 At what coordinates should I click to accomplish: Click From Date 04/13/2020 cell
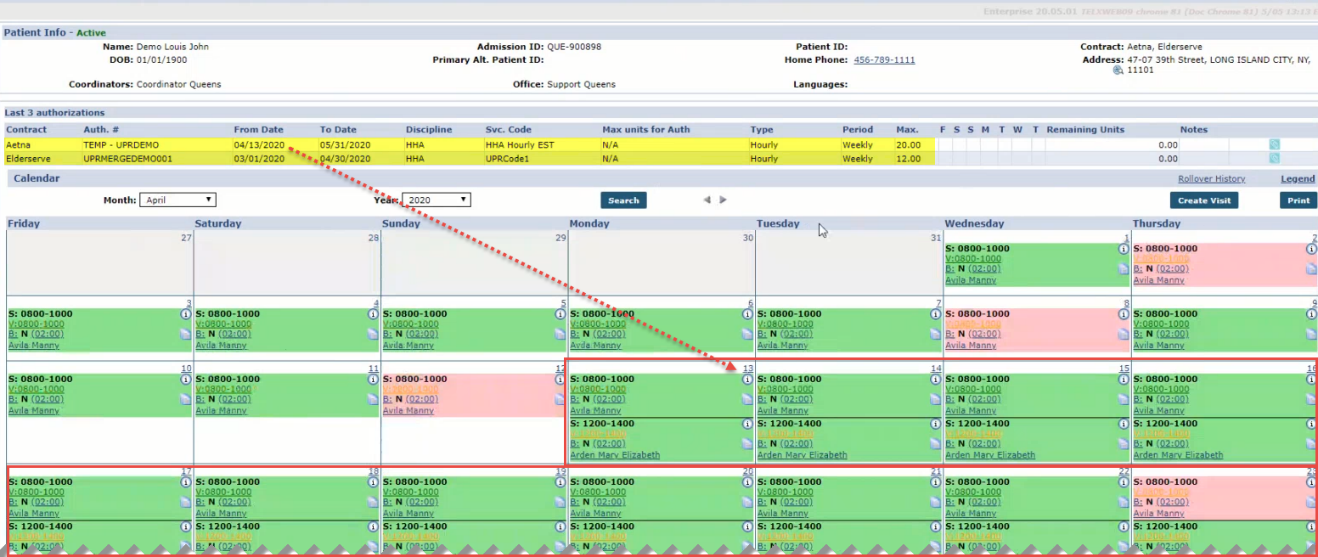click(x=259, y=145)
